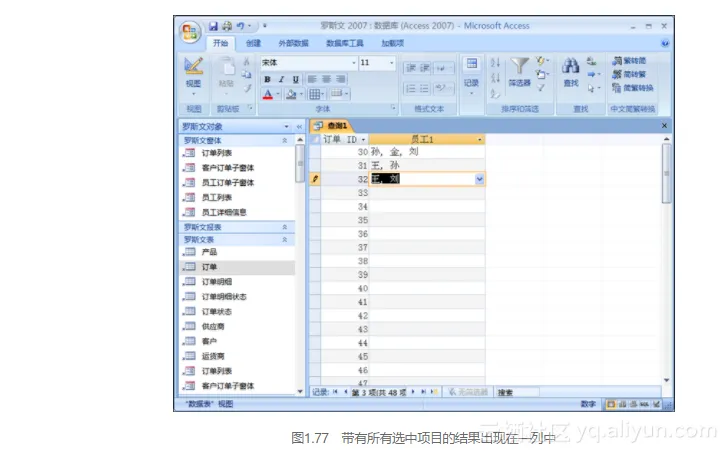The width and height of the screenshot is (728, 454).
Task: Click the Print icon in quick access toolbar
Action: tap(227, 26)
